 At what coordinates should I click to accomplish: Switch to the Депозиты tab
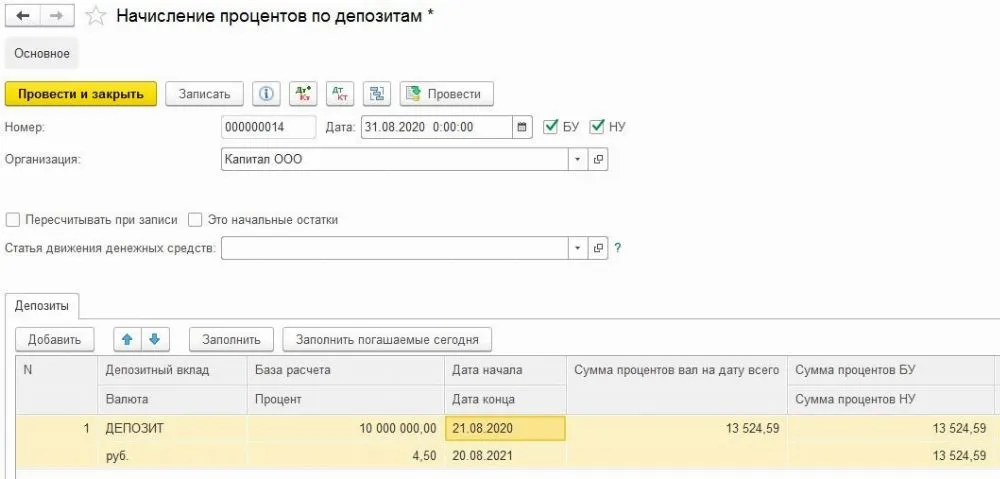(x=42, y=305)
